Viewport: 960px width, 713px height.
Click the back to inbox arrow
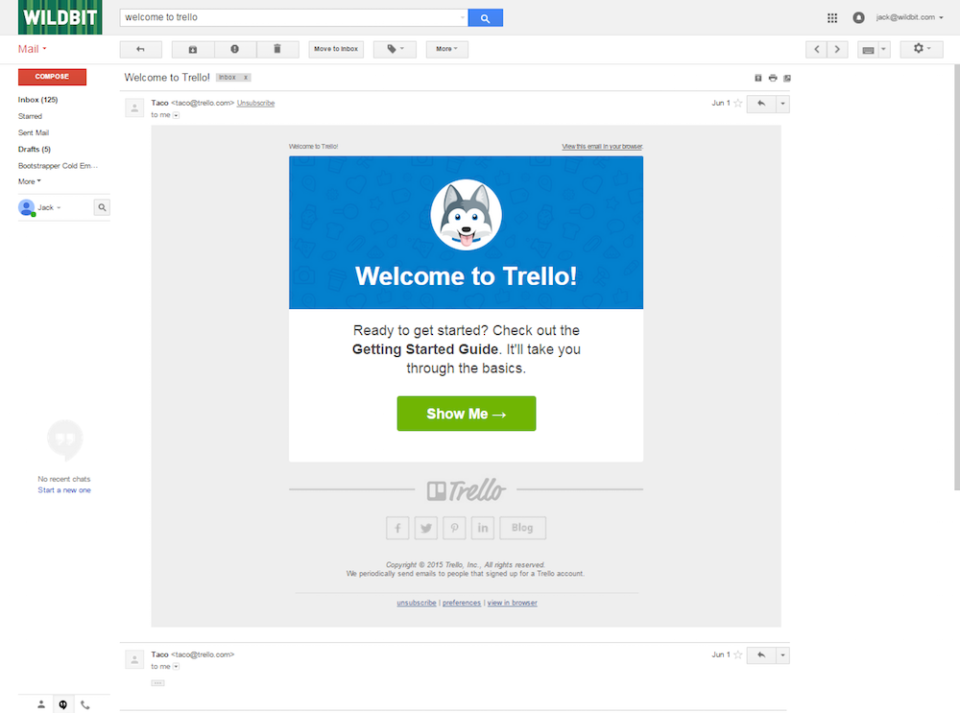pyautogui.click(x=141, y=49)
